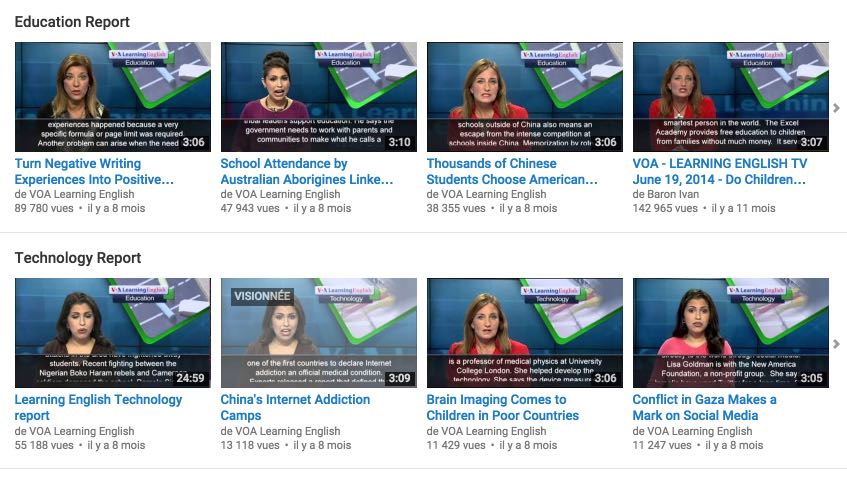
Task: Click title Brain Imaging Comes to Children
Action: click(x=502, y=407)
